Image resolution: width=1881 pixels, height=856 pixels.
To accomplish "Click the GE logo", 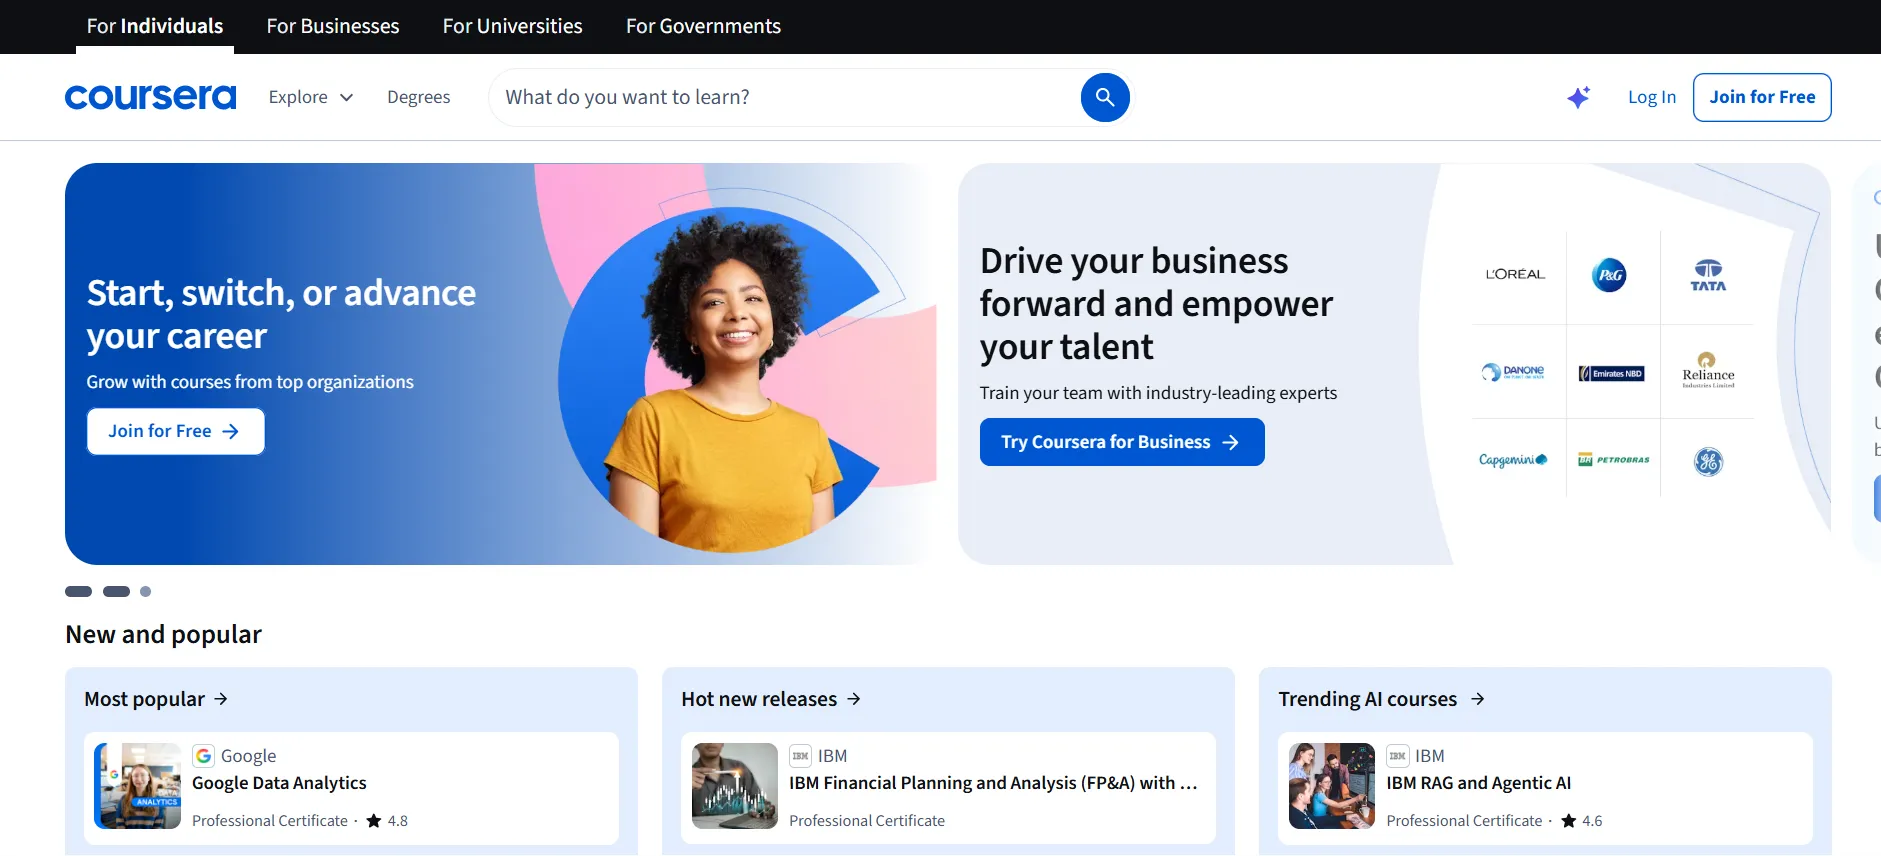I will coord(1708,461).
